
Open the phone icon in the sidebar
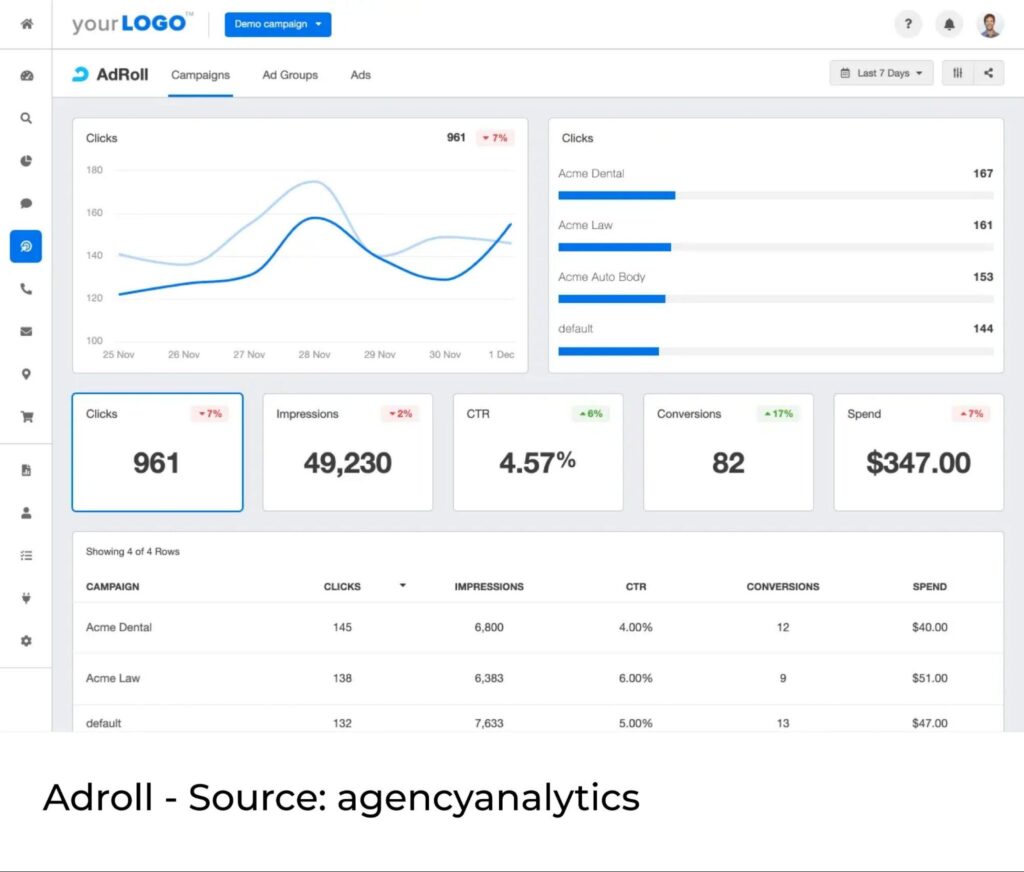coord(26,289)
